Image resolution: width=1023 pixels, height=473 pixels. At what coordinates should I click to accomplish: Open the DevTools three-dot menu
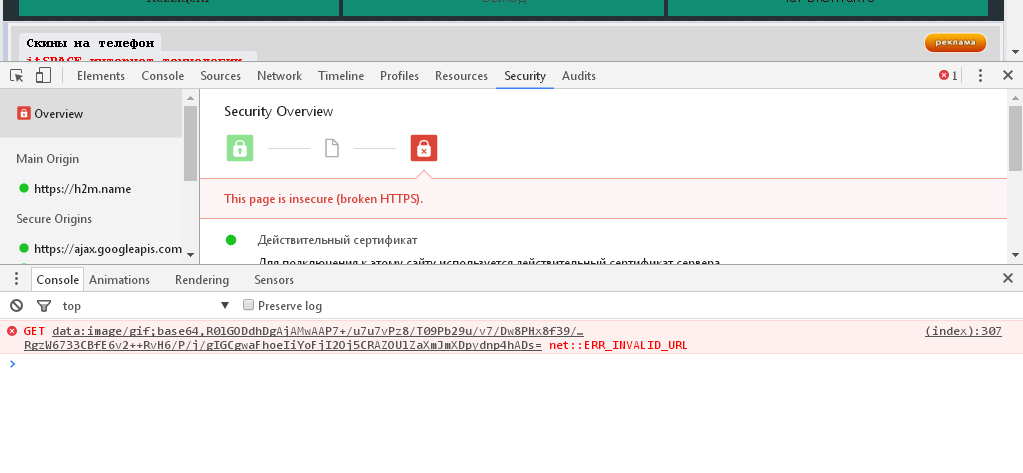[x=980, y=76]
